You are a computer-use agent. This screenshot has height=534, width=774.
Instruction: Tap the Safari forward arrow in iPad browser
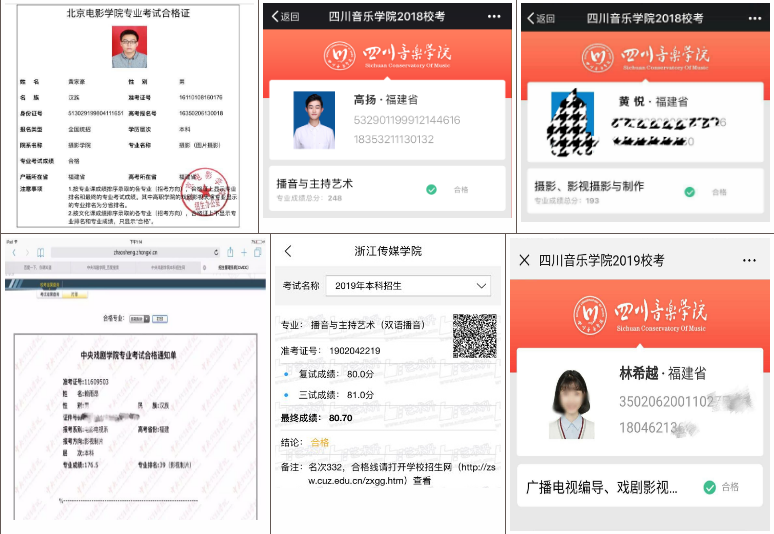pyautogui.click(x=27, y=253)
